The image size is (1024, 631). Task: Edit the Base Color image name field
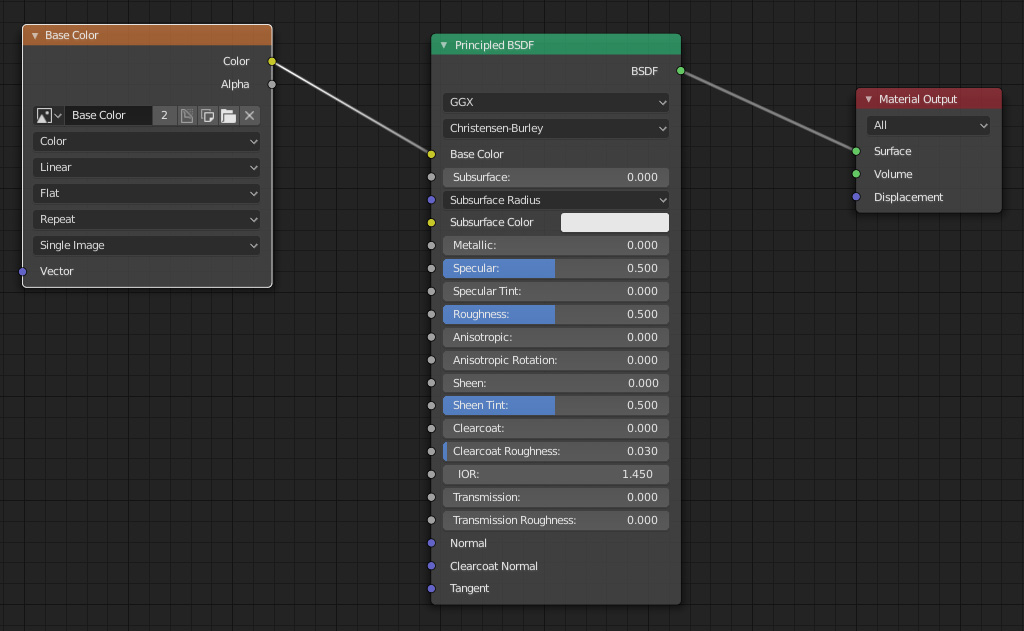(108, 116)
